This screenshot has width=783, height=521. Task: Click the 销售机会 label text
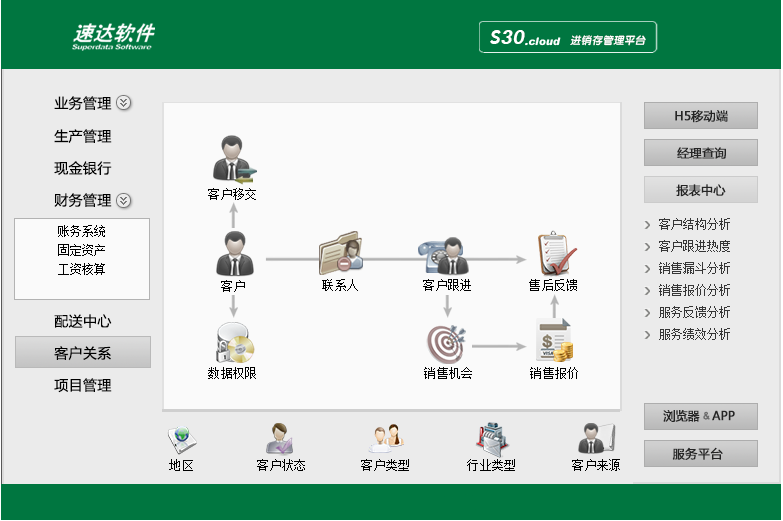448,373
